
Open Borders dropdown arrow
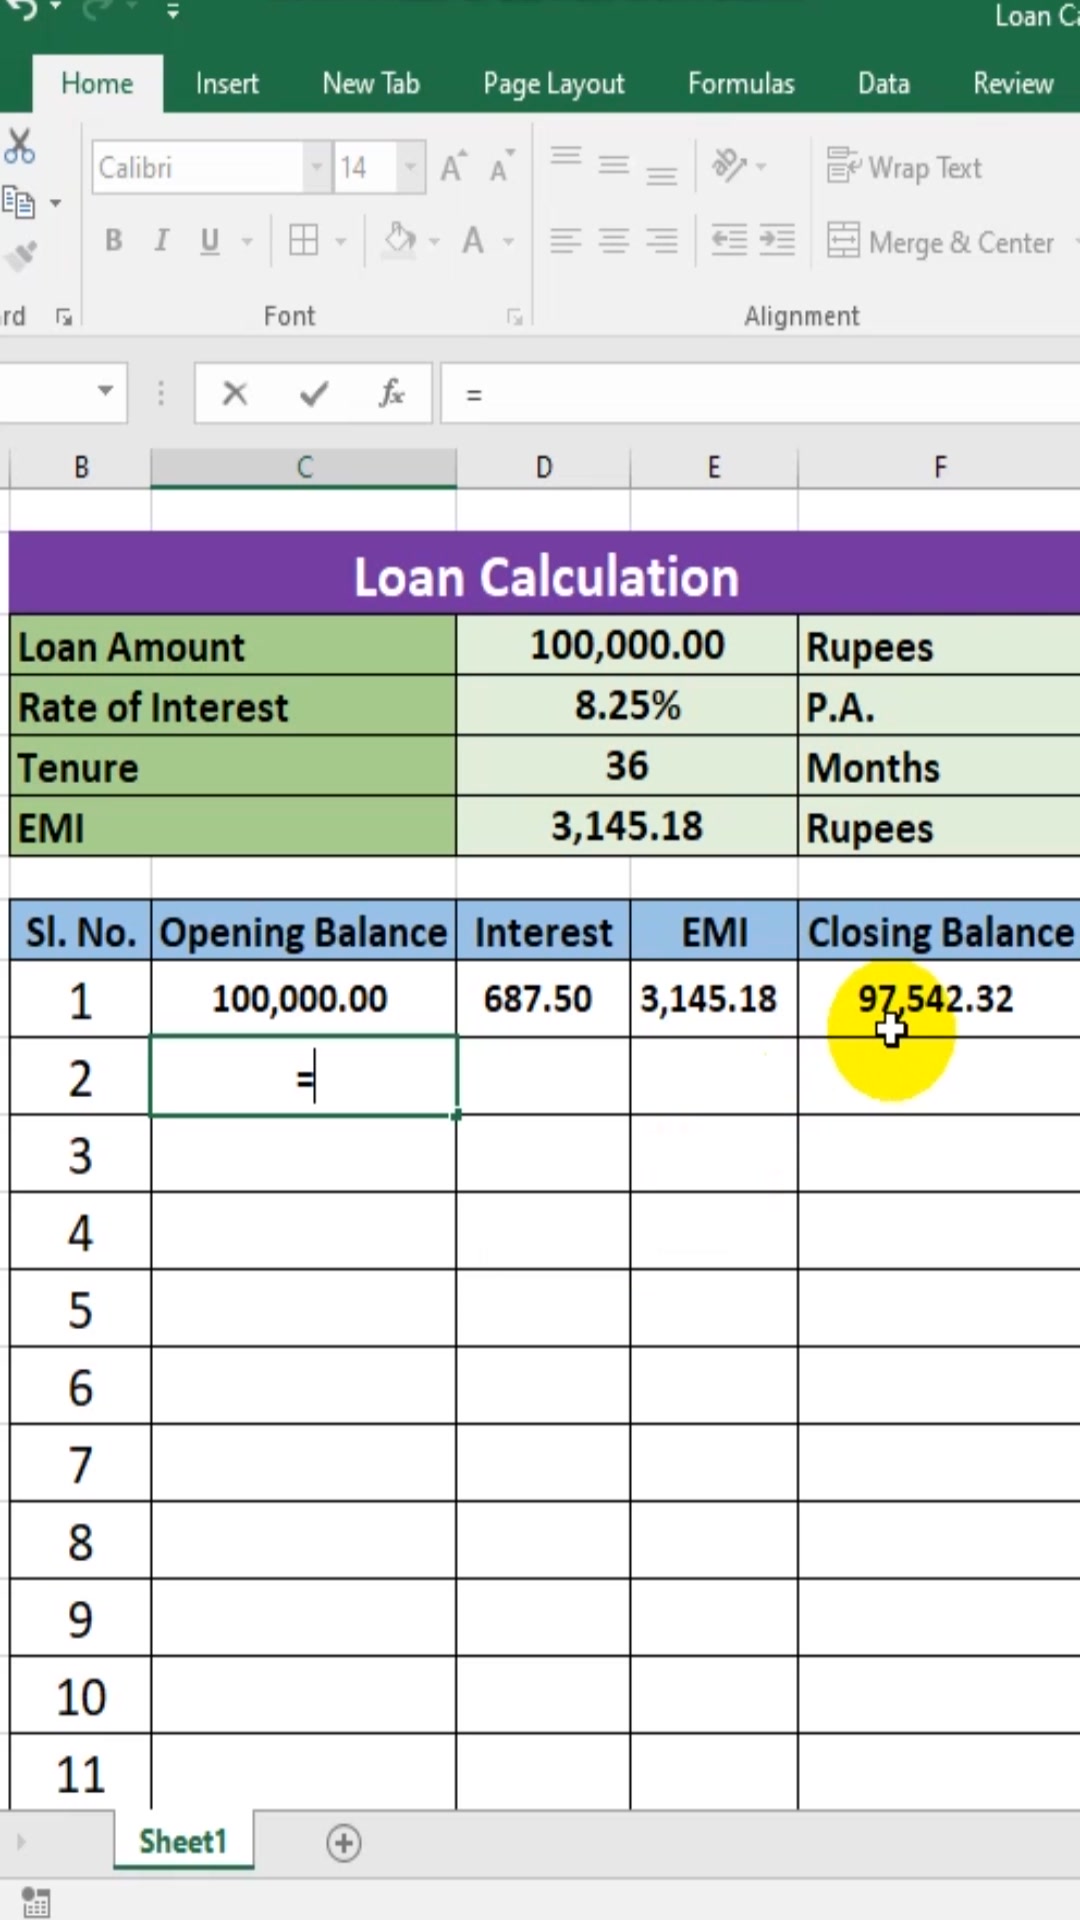pos(341,241)
